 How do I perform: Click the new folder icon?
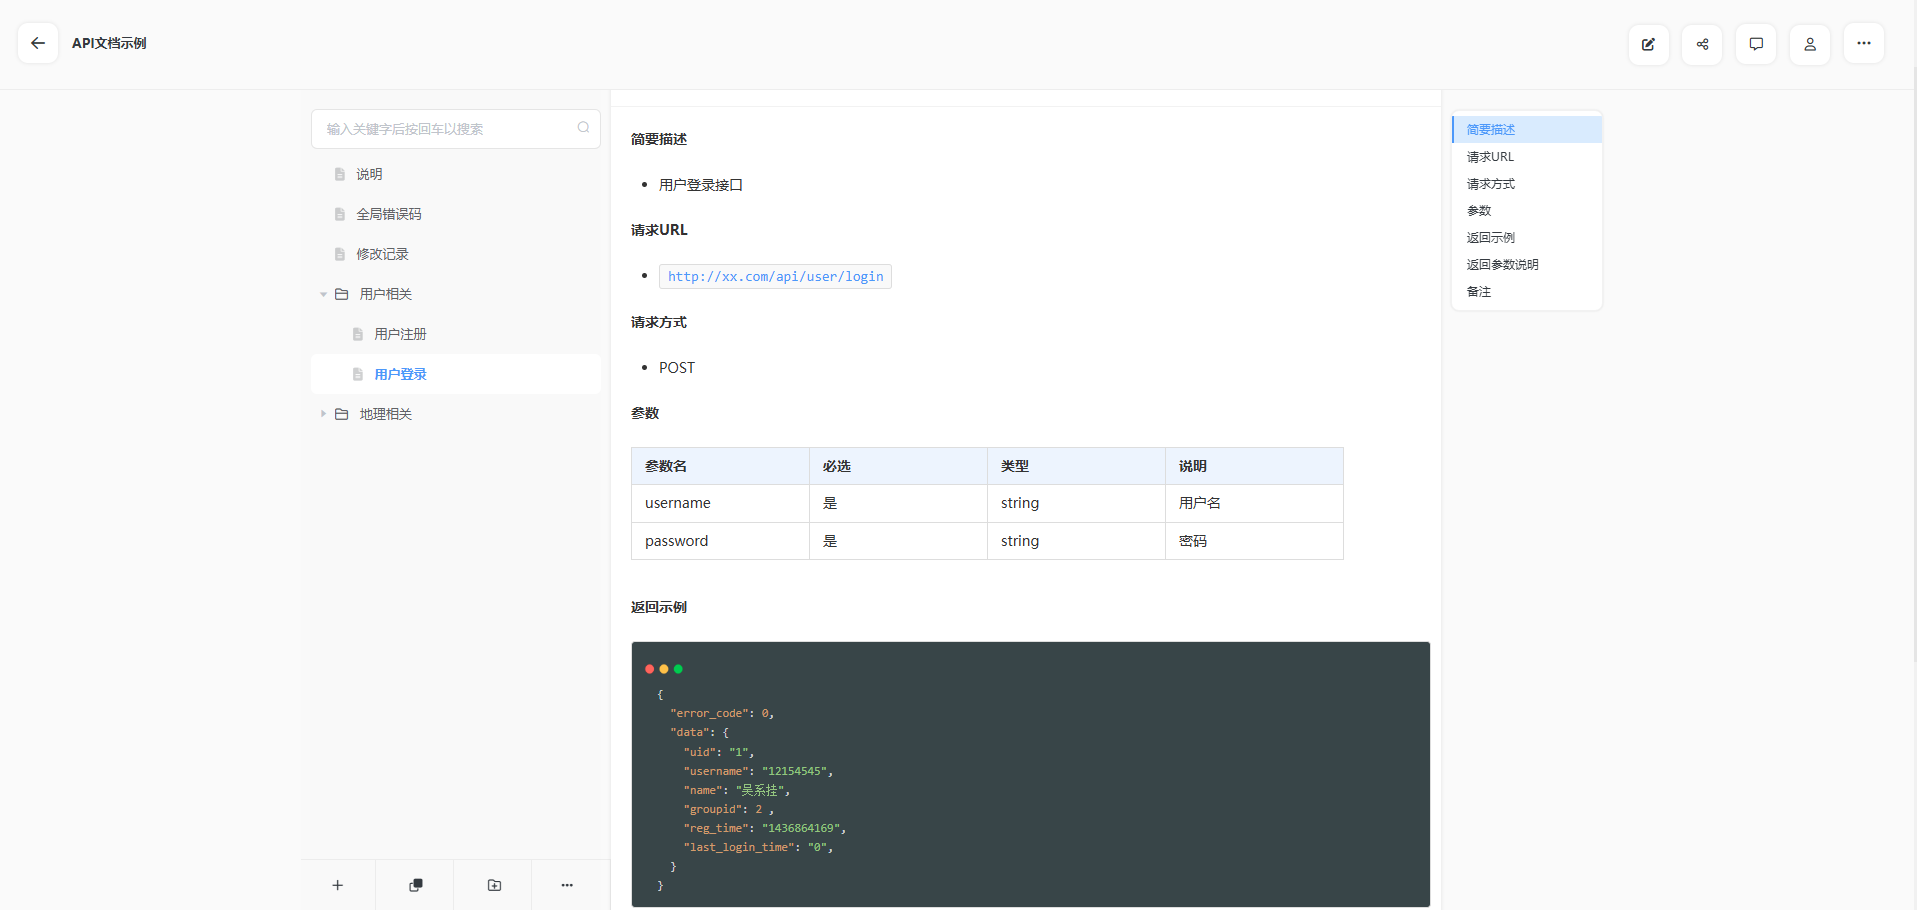494,885
